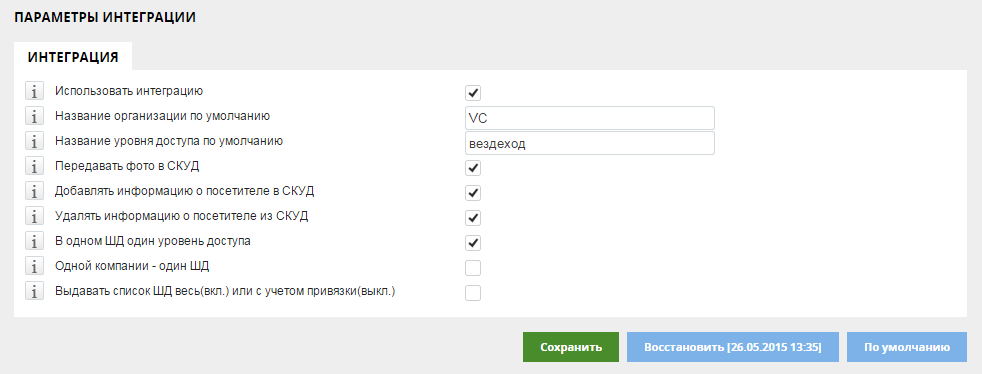Show info for Одной компании - один ШД
The image size is (982, 374).
pos(34,266)
